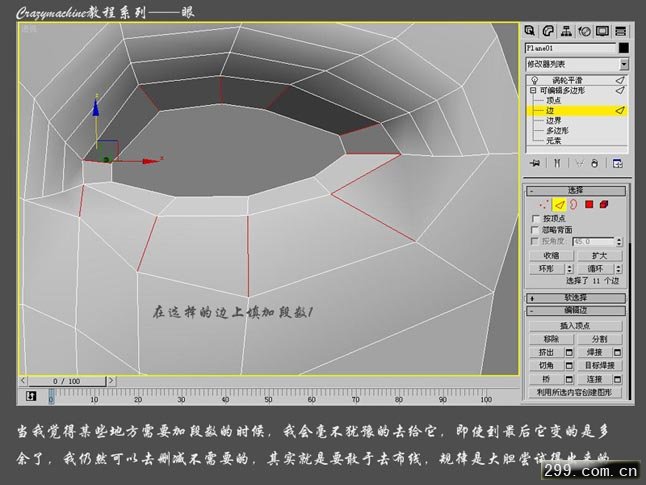Select 边界 sub-object in stack

click(x=553, y=120)
